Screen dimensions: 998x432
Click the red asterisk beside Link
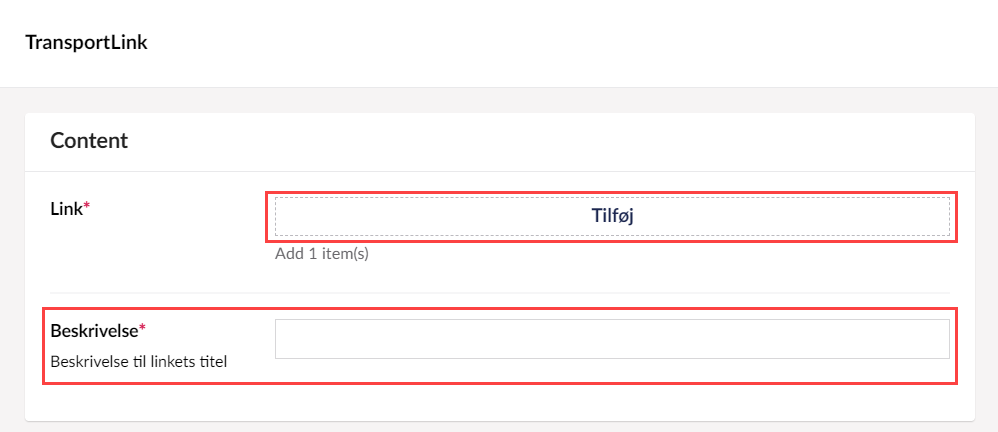click(x=86, y=207)
